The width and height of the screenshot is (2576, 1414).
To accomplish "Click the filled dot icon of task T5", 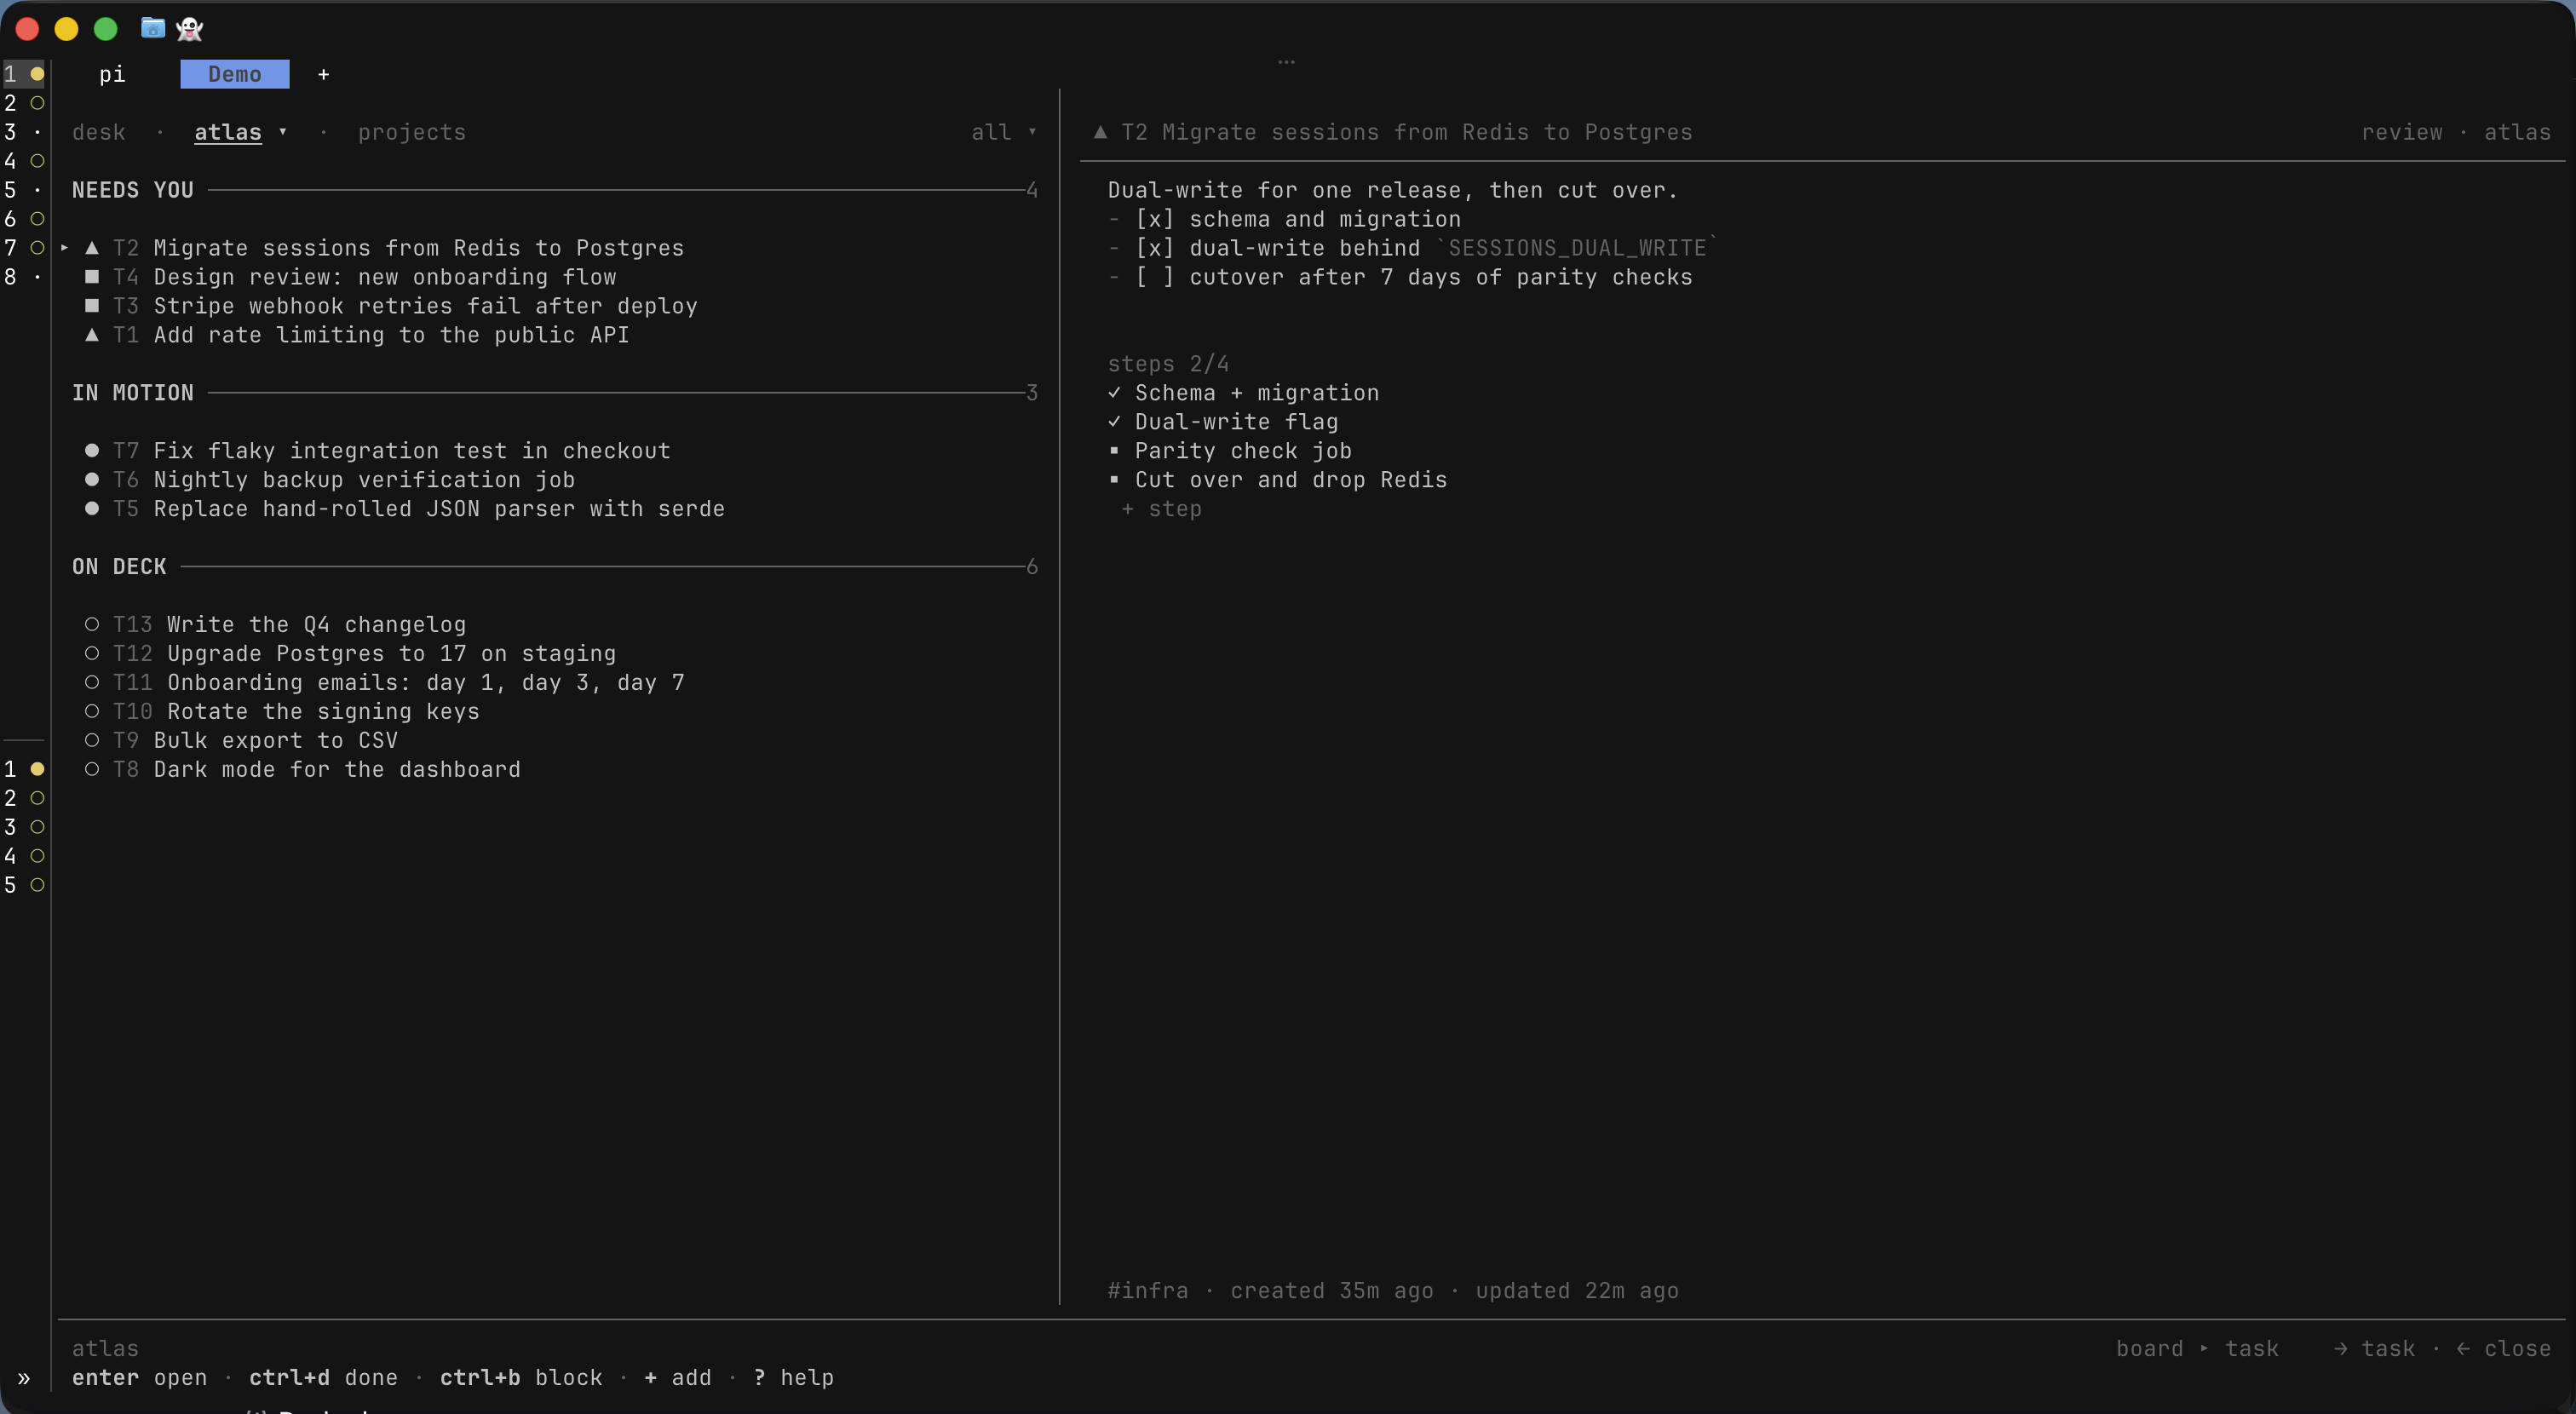I will click(x=92, y=508).
